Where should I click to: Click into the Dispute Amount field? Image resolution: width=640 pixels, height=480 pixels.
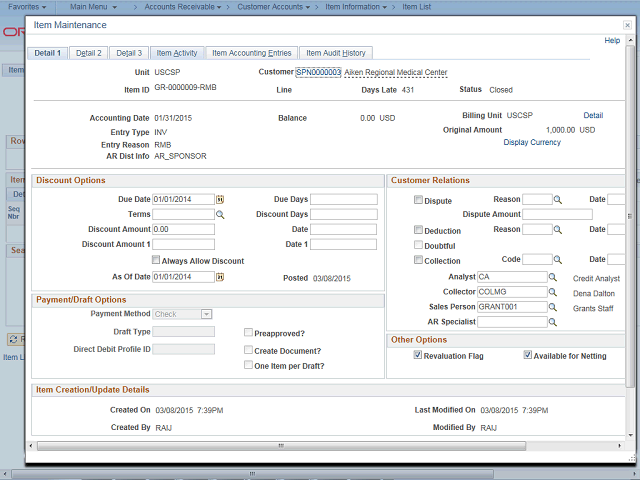pyautogui.click(x=557, y=214)
